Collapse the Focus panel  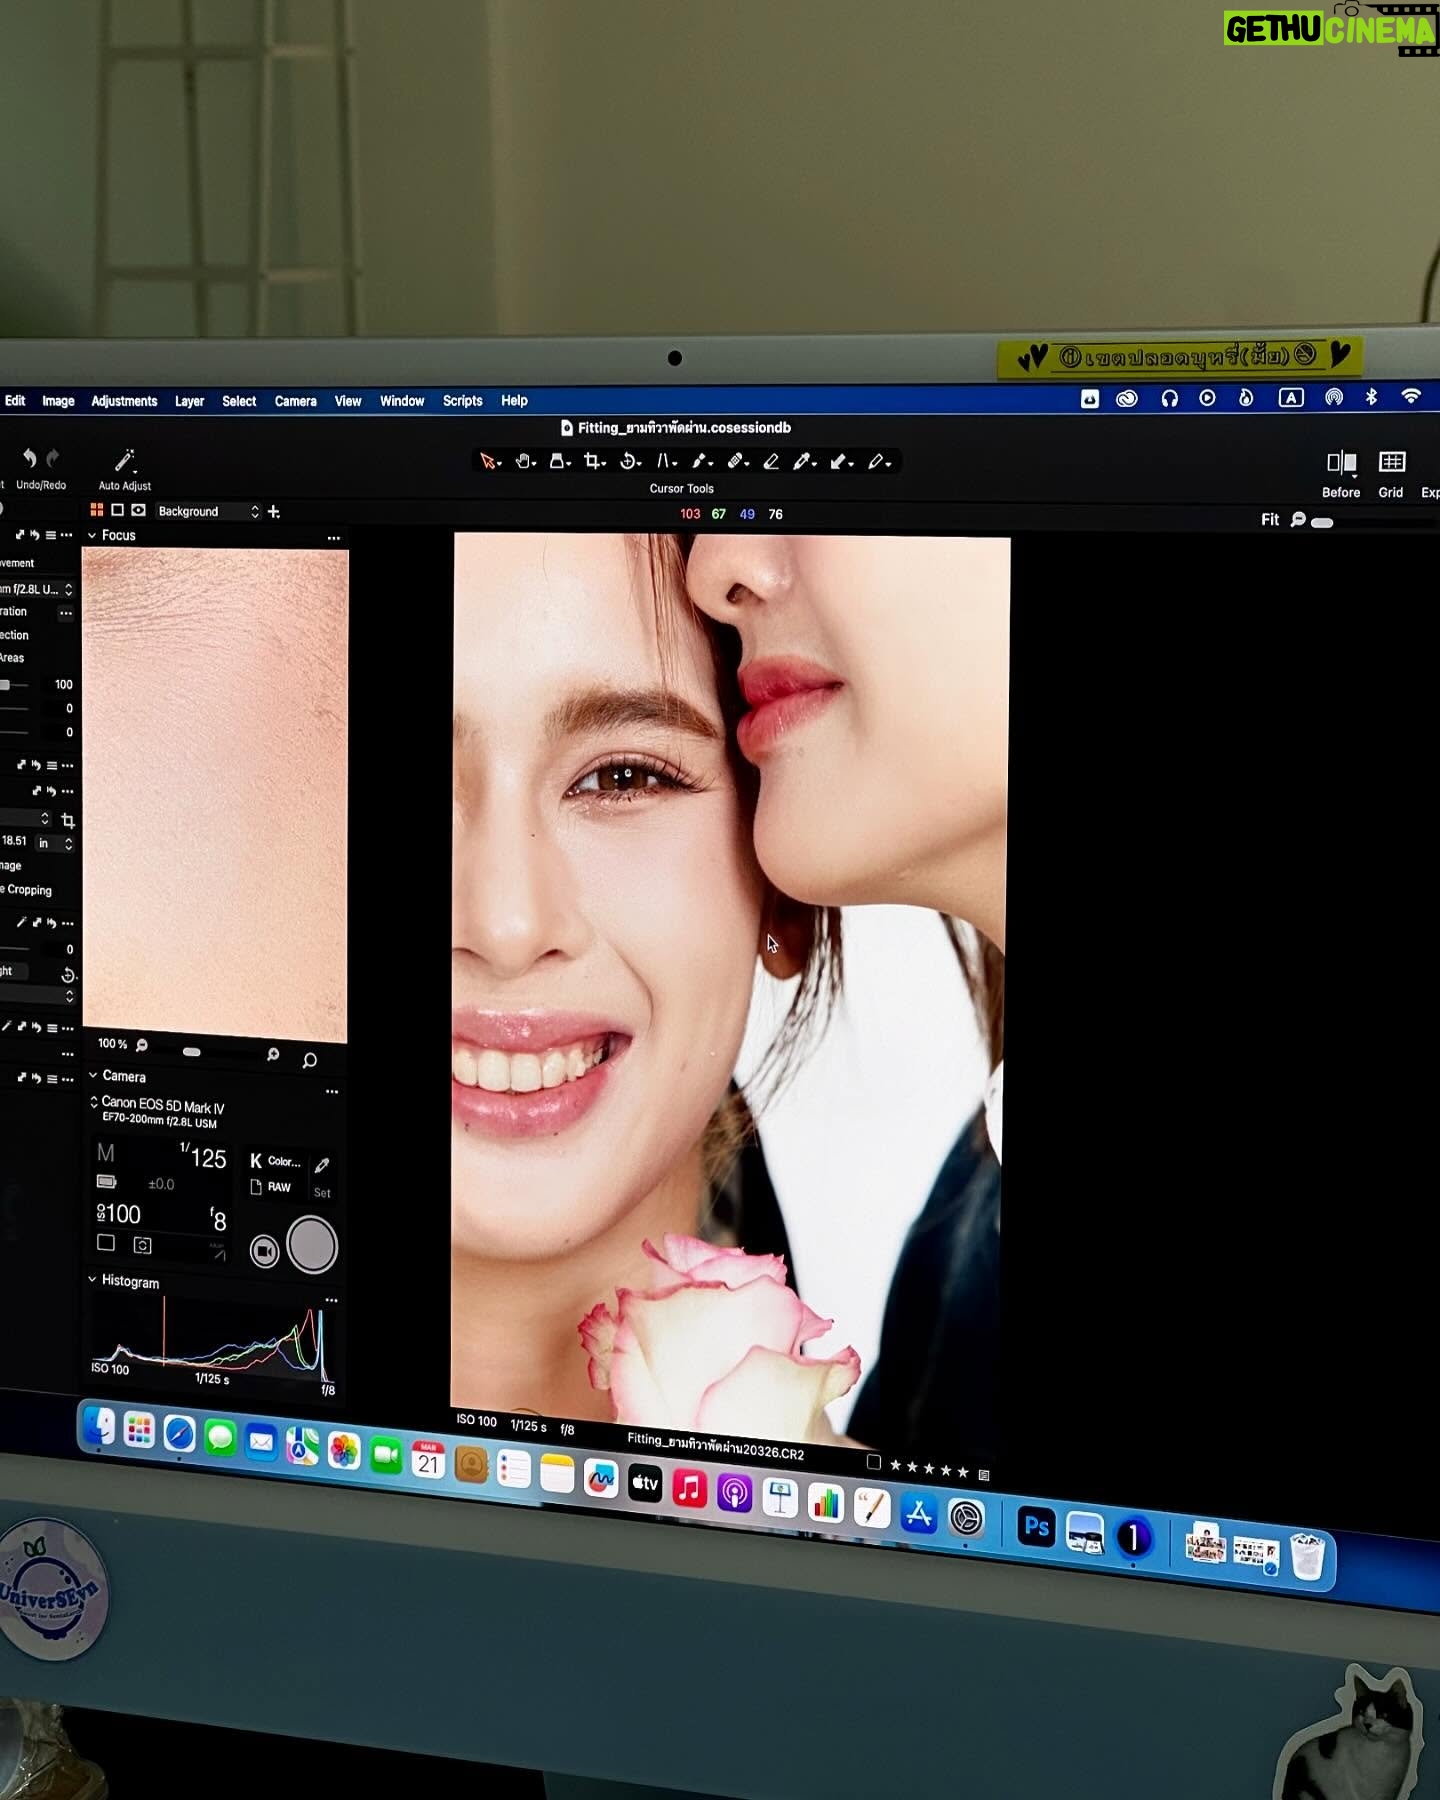click(x=92, y=536)
